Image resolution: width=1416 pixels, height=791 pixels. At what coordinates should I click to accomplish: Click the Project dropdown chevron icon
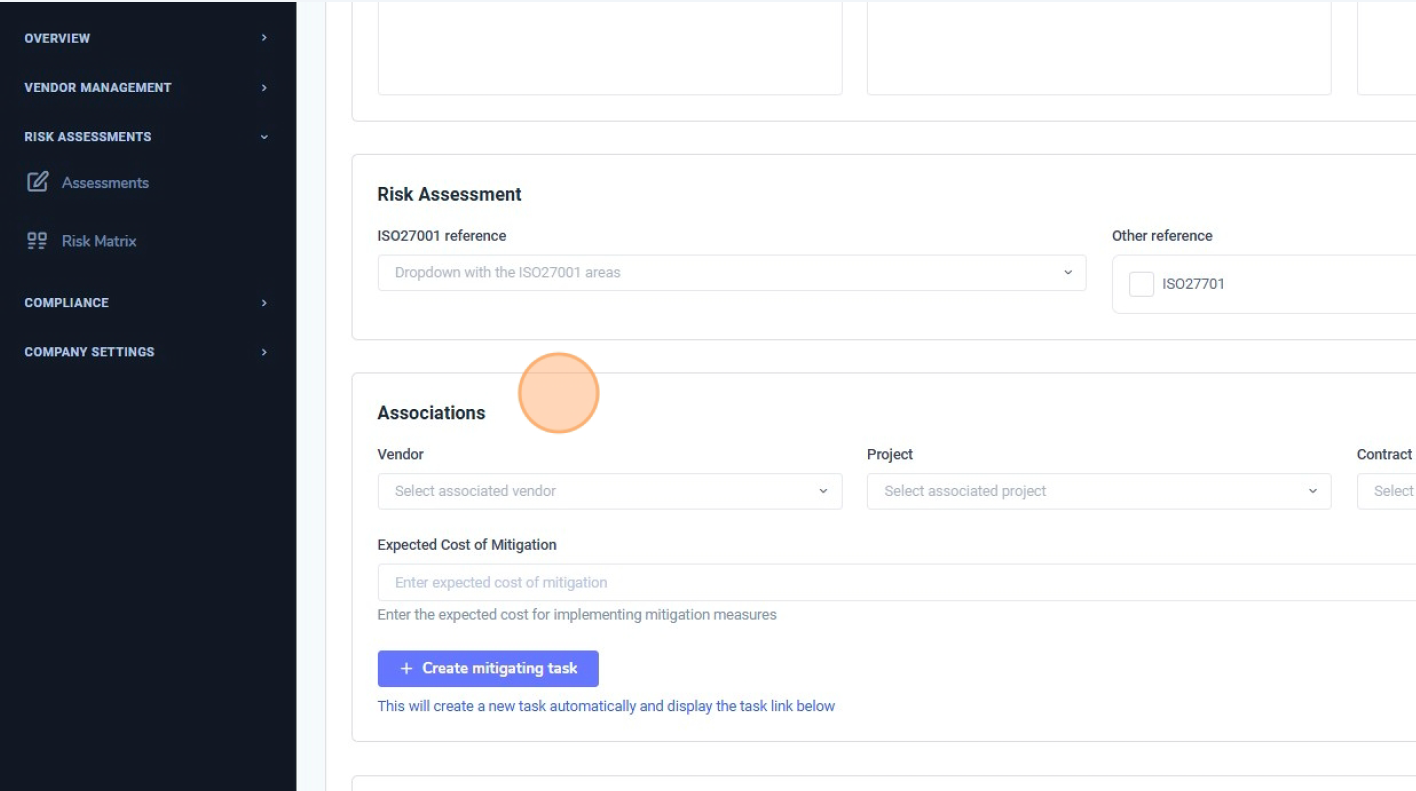coord(1313,491)
